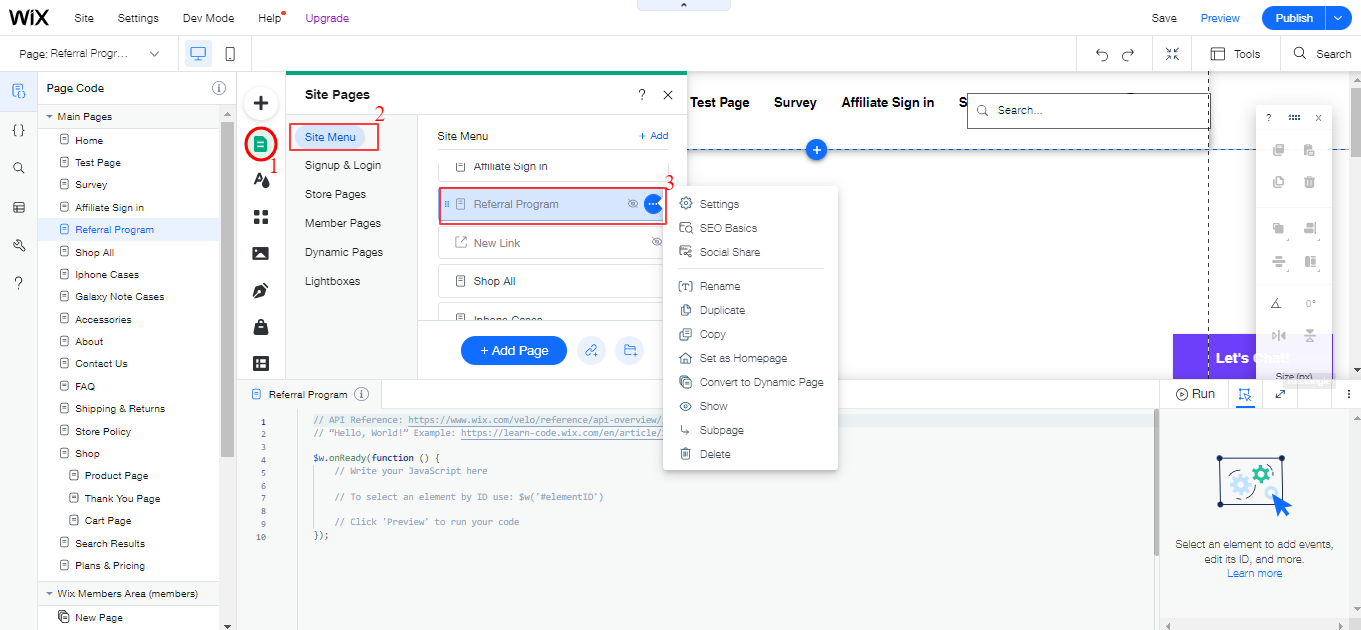
Task: Click the site search input field
Action: click(1087, 111)
